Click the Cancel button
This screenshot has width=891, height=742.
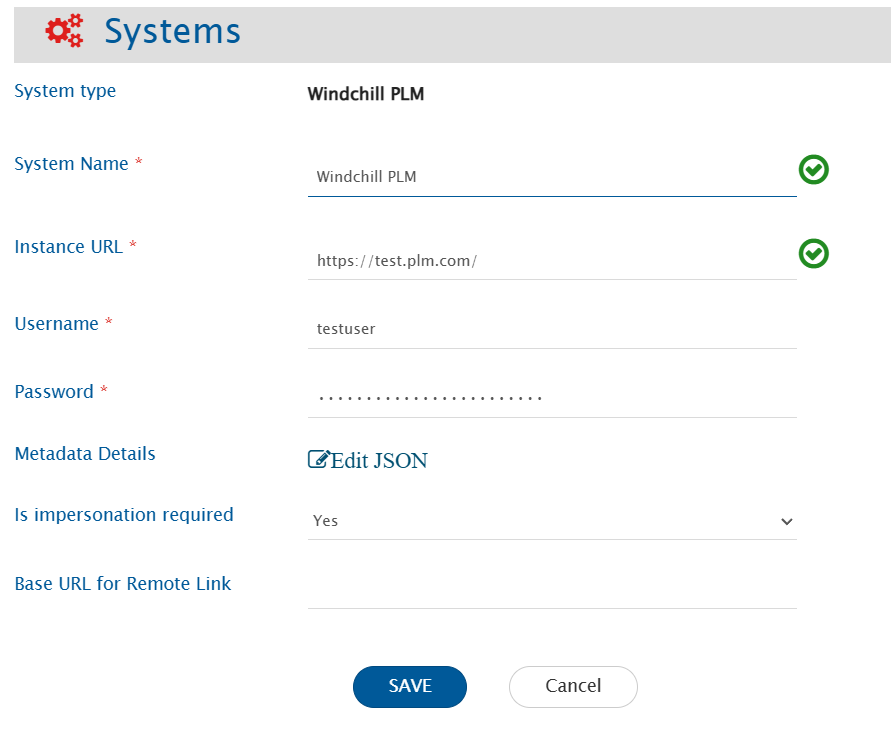(572, 687)
